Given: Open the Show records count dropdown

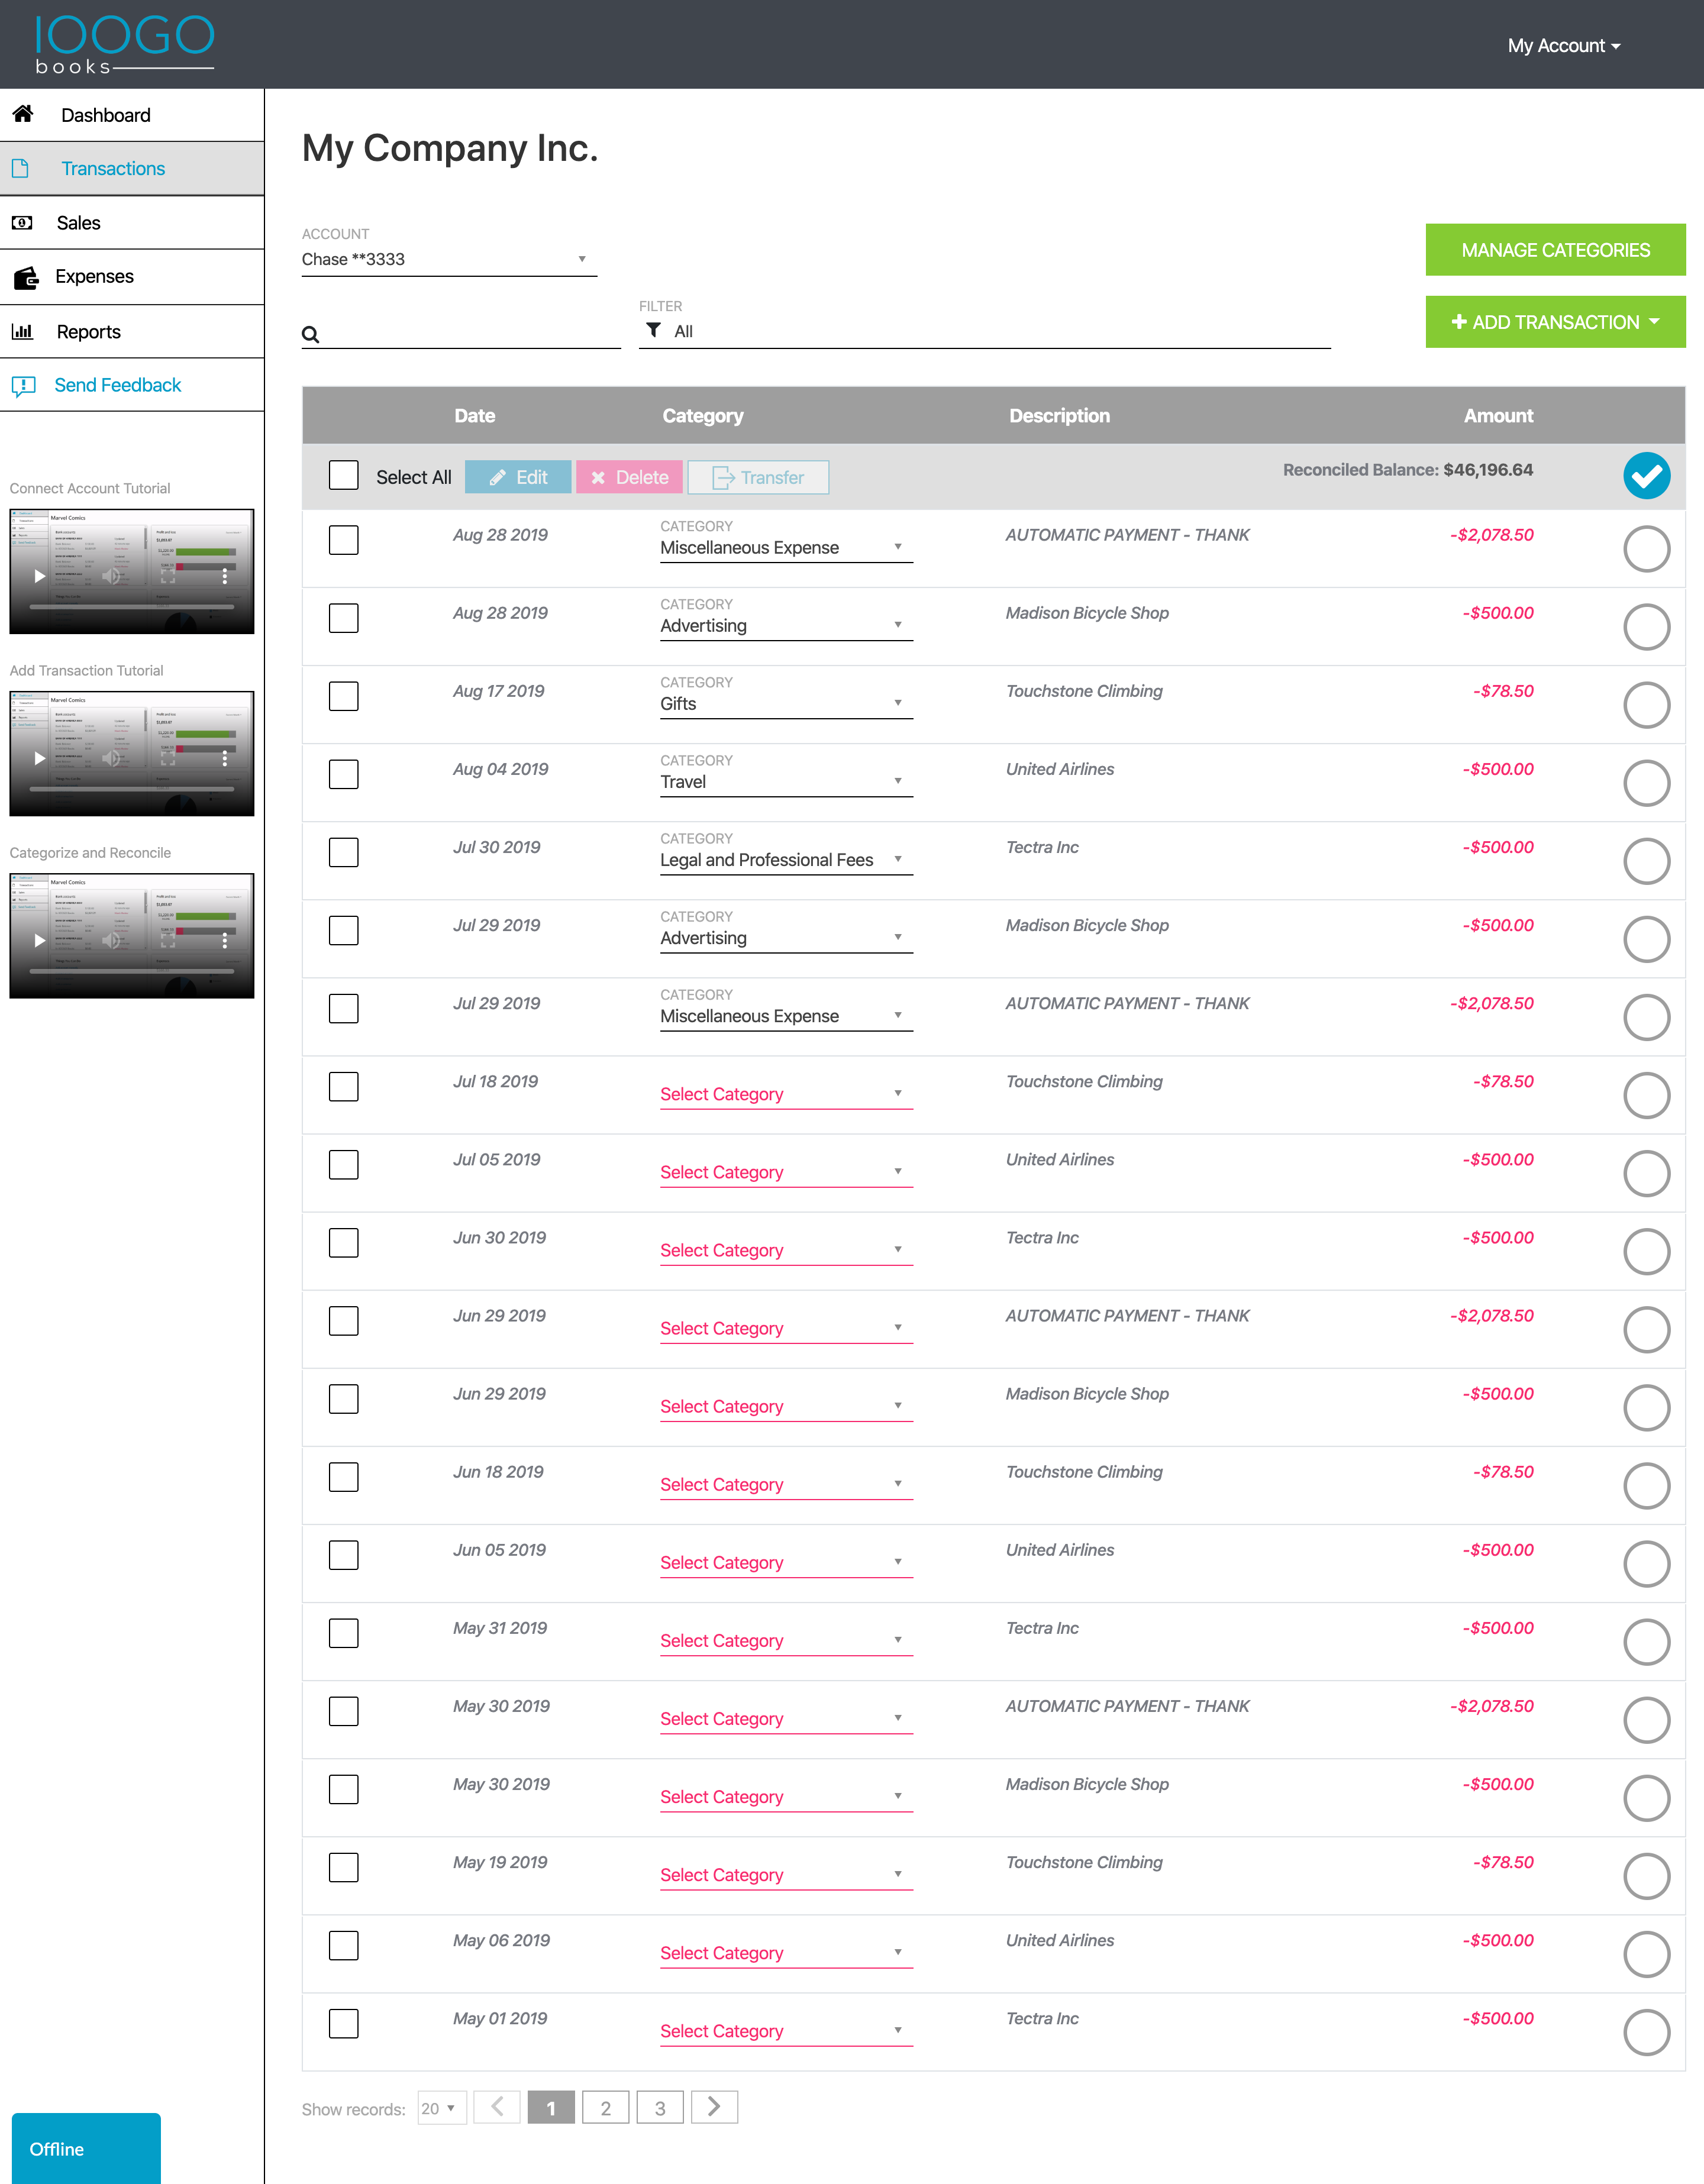Looking at the screenshot, I should (441, 2108).
